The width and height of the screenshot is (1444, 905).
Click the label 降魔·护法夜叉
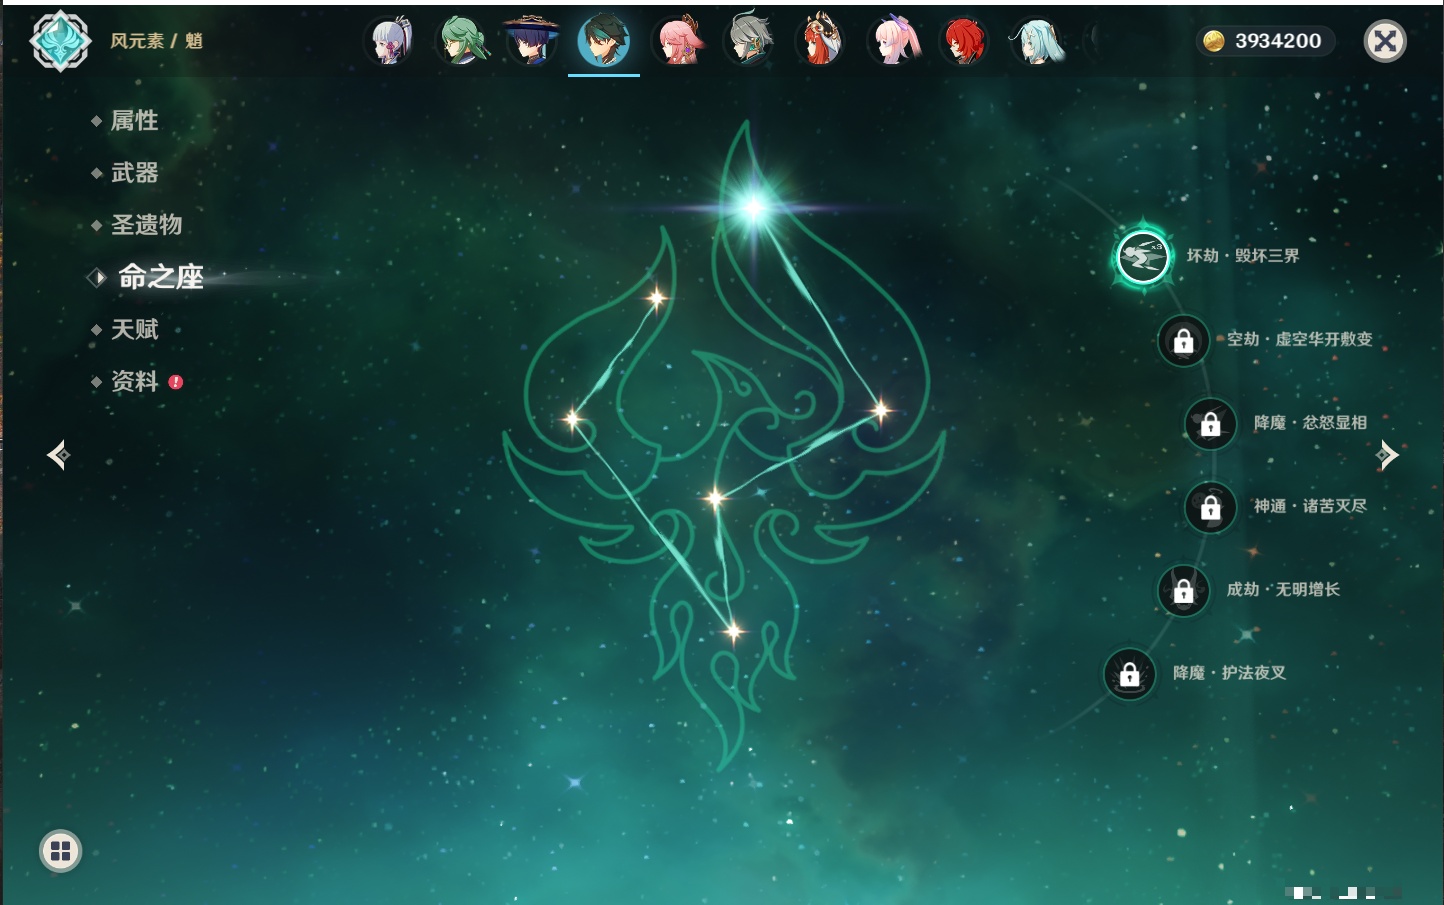click(1229, 673)
